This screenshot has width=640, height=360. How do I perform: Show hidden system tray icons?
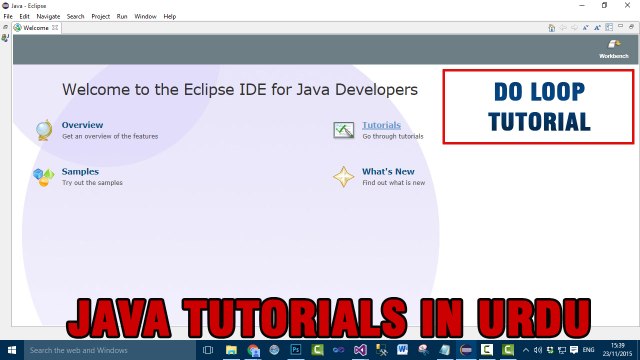click(x=526, y=350)
